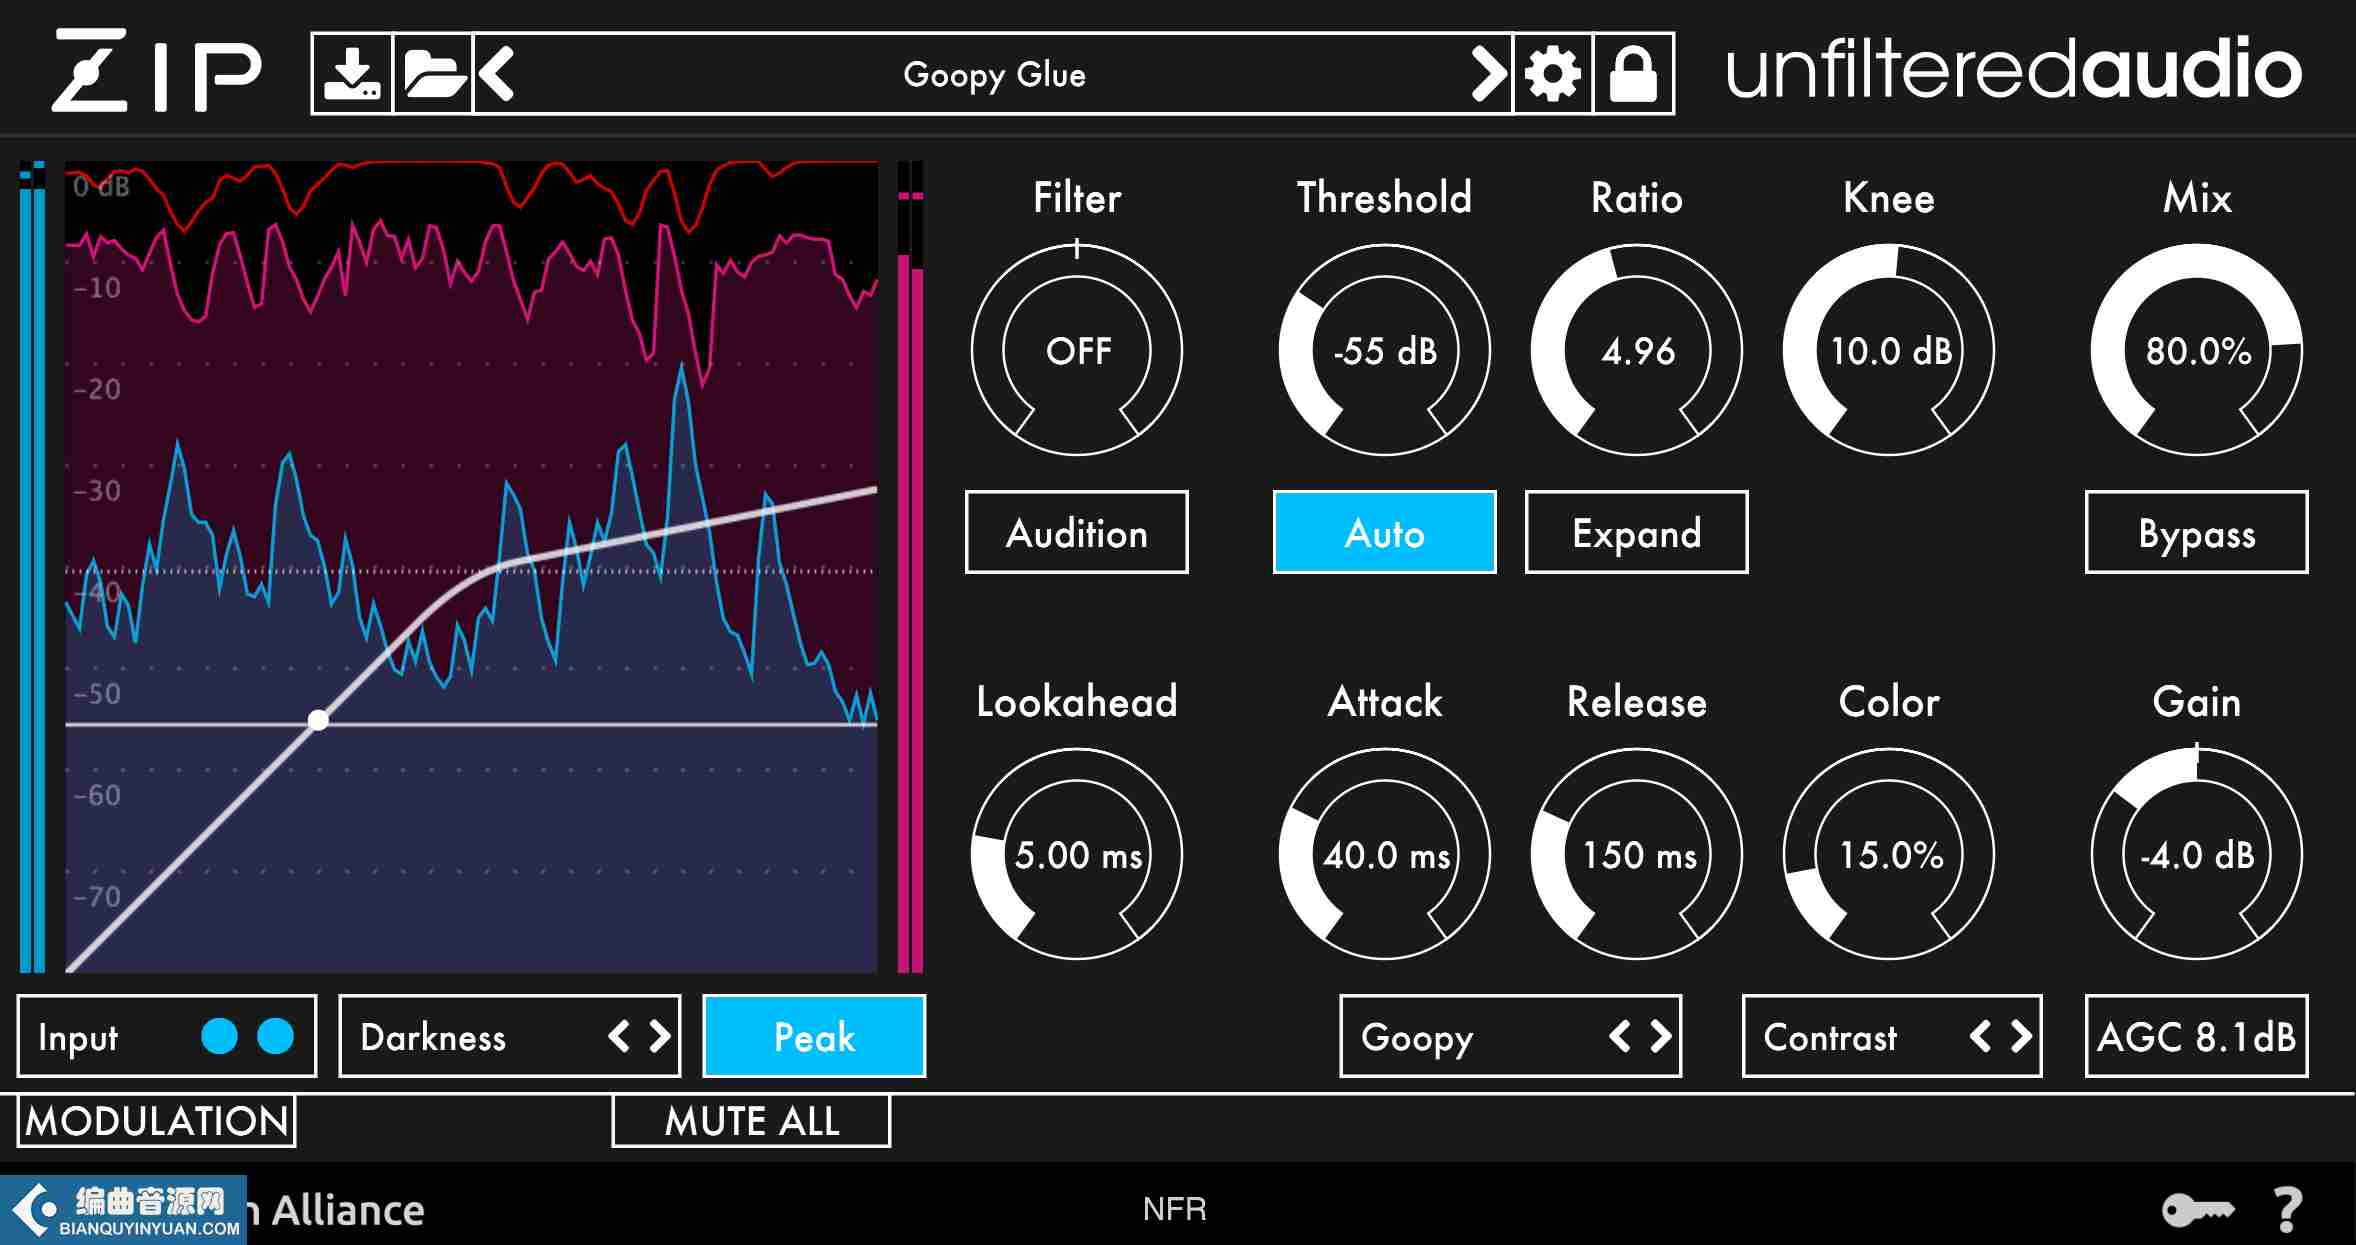Screen dimensions: 2356x1245
Task: Select previous option in Contrast selector
Action: pyautogui.click(x=1980, y=1036)
